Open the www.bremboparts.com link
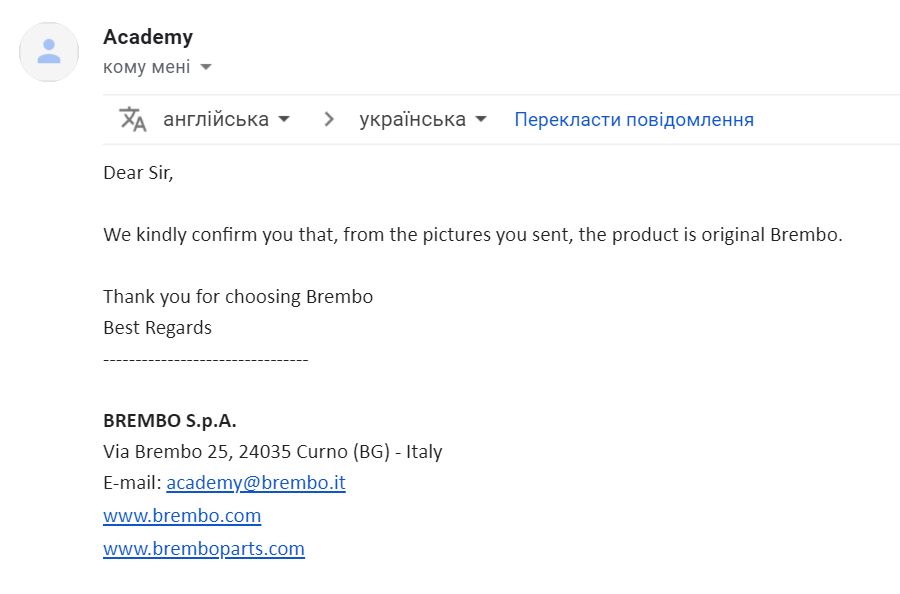 pos(204,548)
